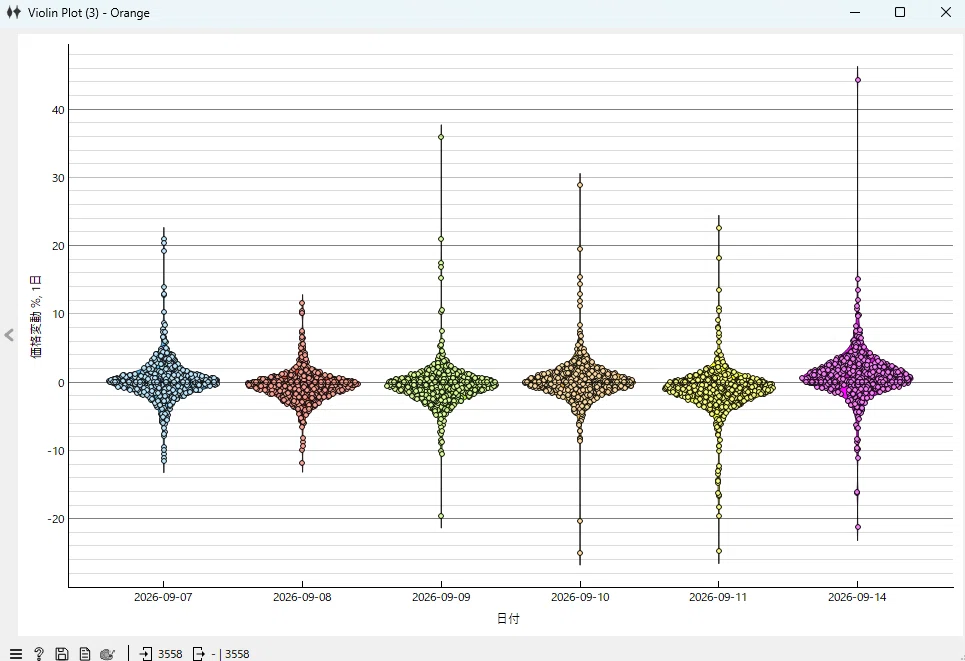This screenshot has height=661, width=965.
Task: Click the input count 3558
Action: pos(170,654)
